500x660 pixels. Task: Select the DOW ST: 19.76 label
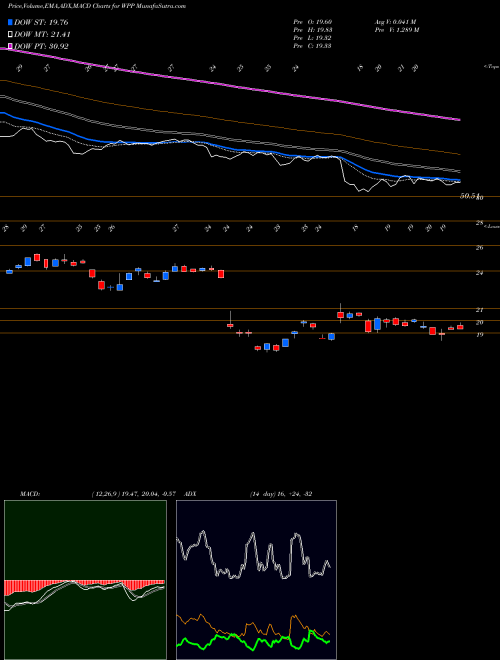[x=41, y=22]
